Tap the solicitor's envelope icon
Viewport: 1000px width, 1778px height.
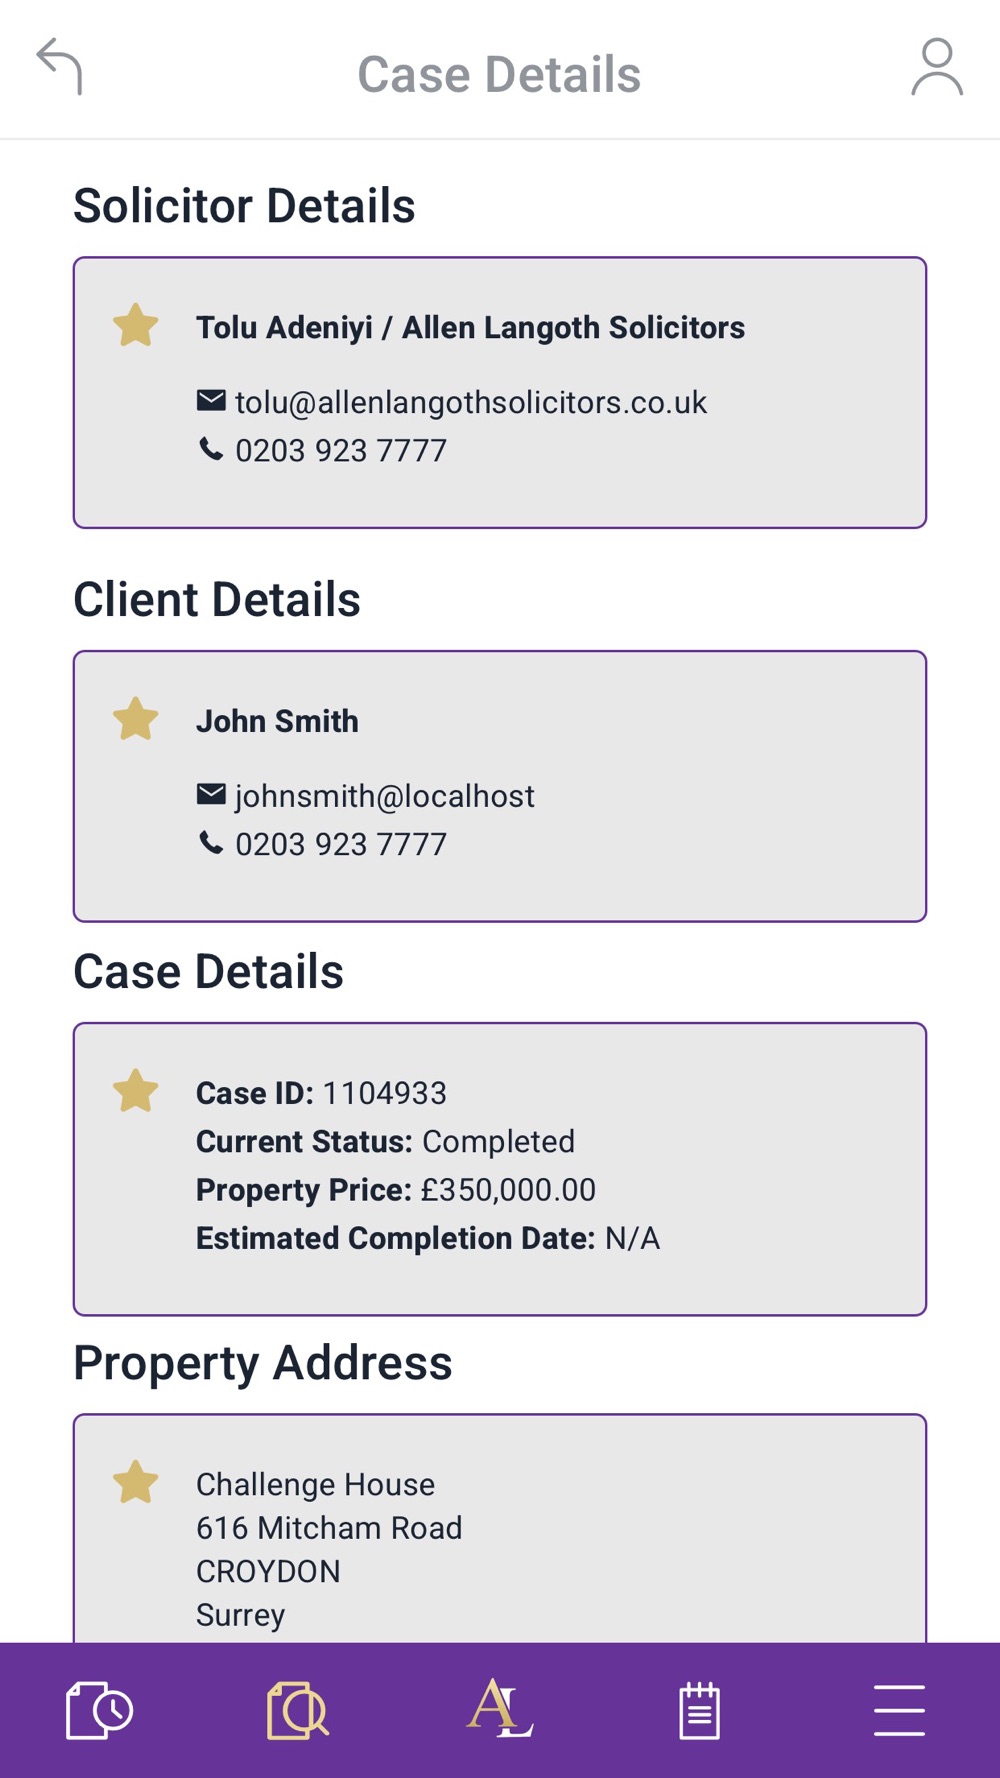(x=211, y=401)
